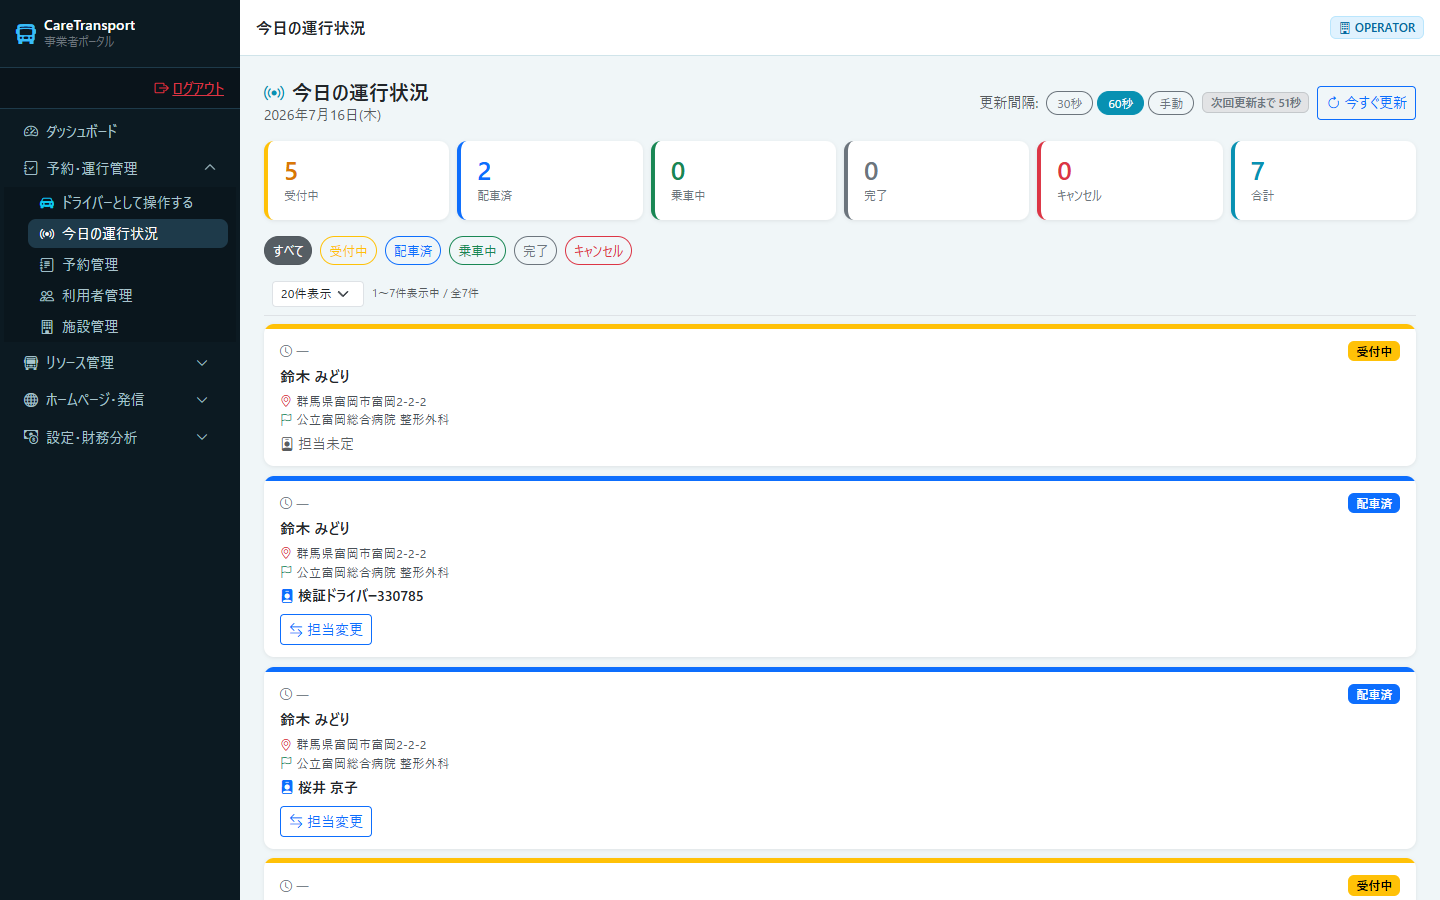
Task: Click the driver icon beside 検証ドライバー330785
Action: pos(287,596)
